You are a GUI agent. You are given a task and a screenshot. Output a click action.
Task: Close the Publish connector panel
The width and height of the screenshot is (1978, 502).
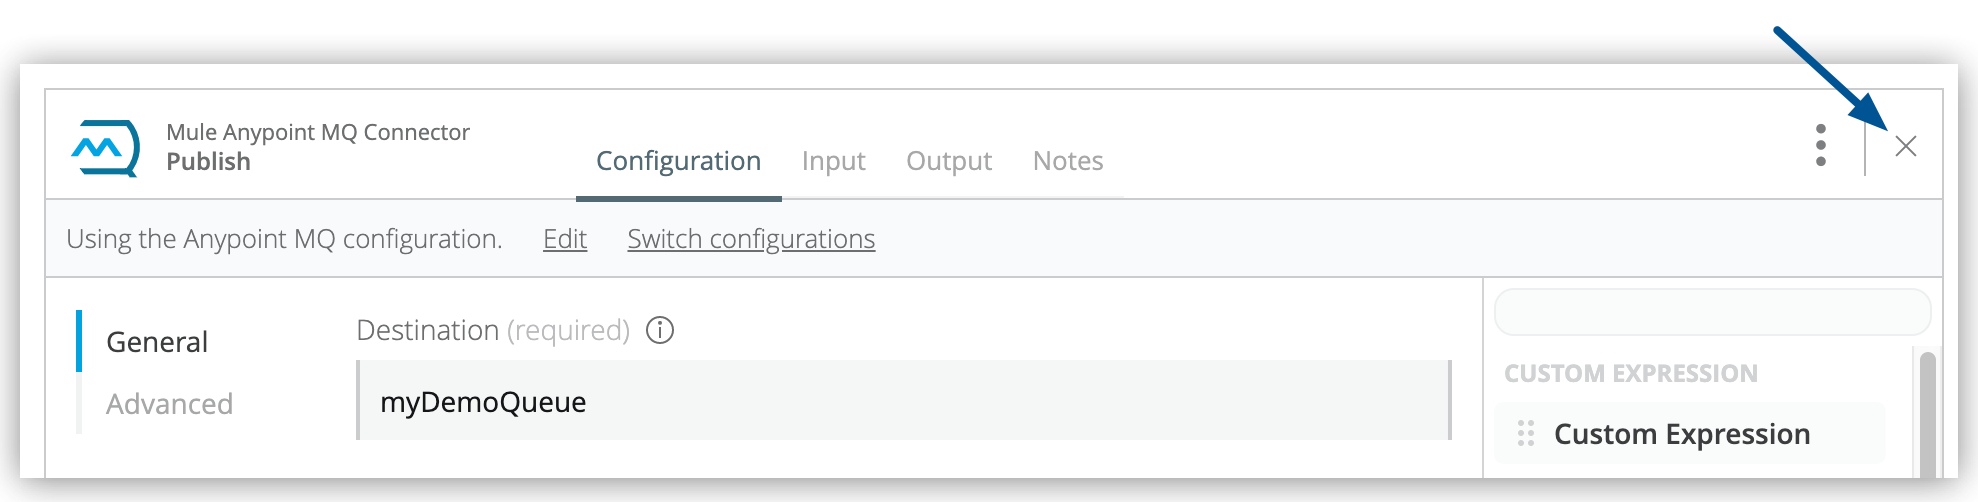coord(1906,147)
